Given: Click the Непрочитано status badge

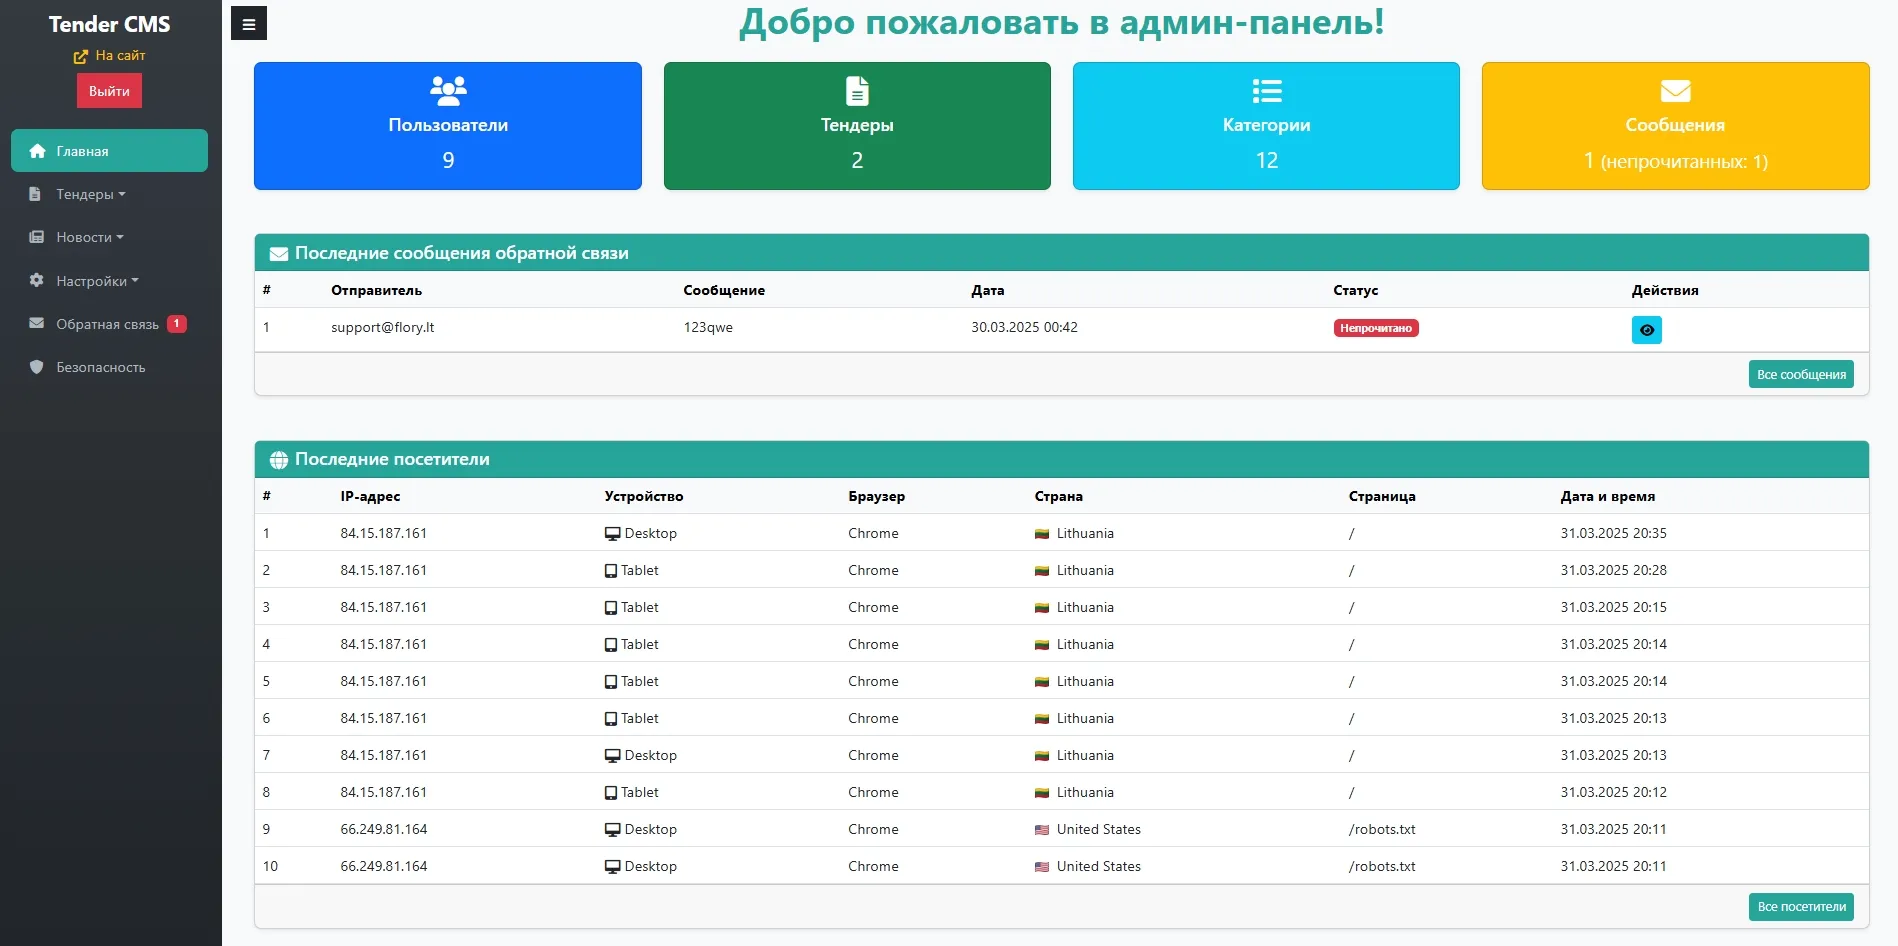Looking at the screenshot, I should (x=1375, y=327).
